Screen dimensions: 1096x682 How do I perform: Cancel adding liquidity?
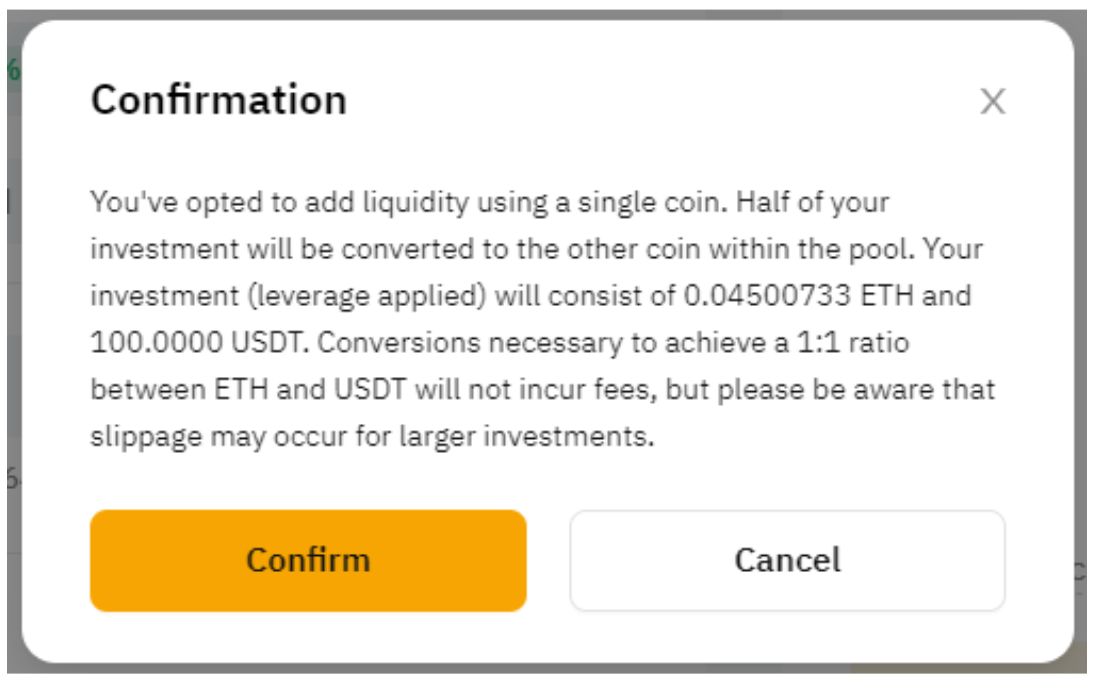(x=787, y=560)
